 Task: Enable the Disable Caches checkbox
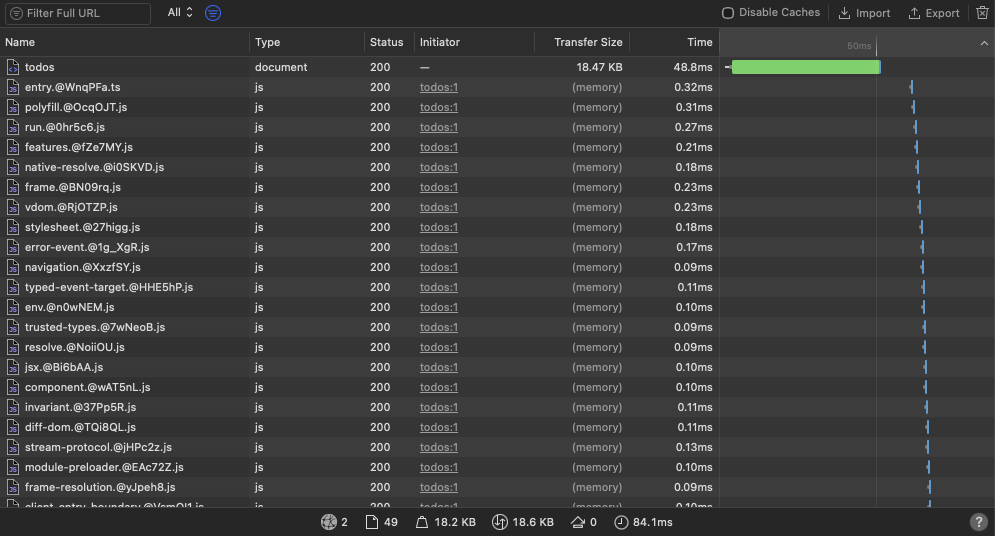(728, 13)
